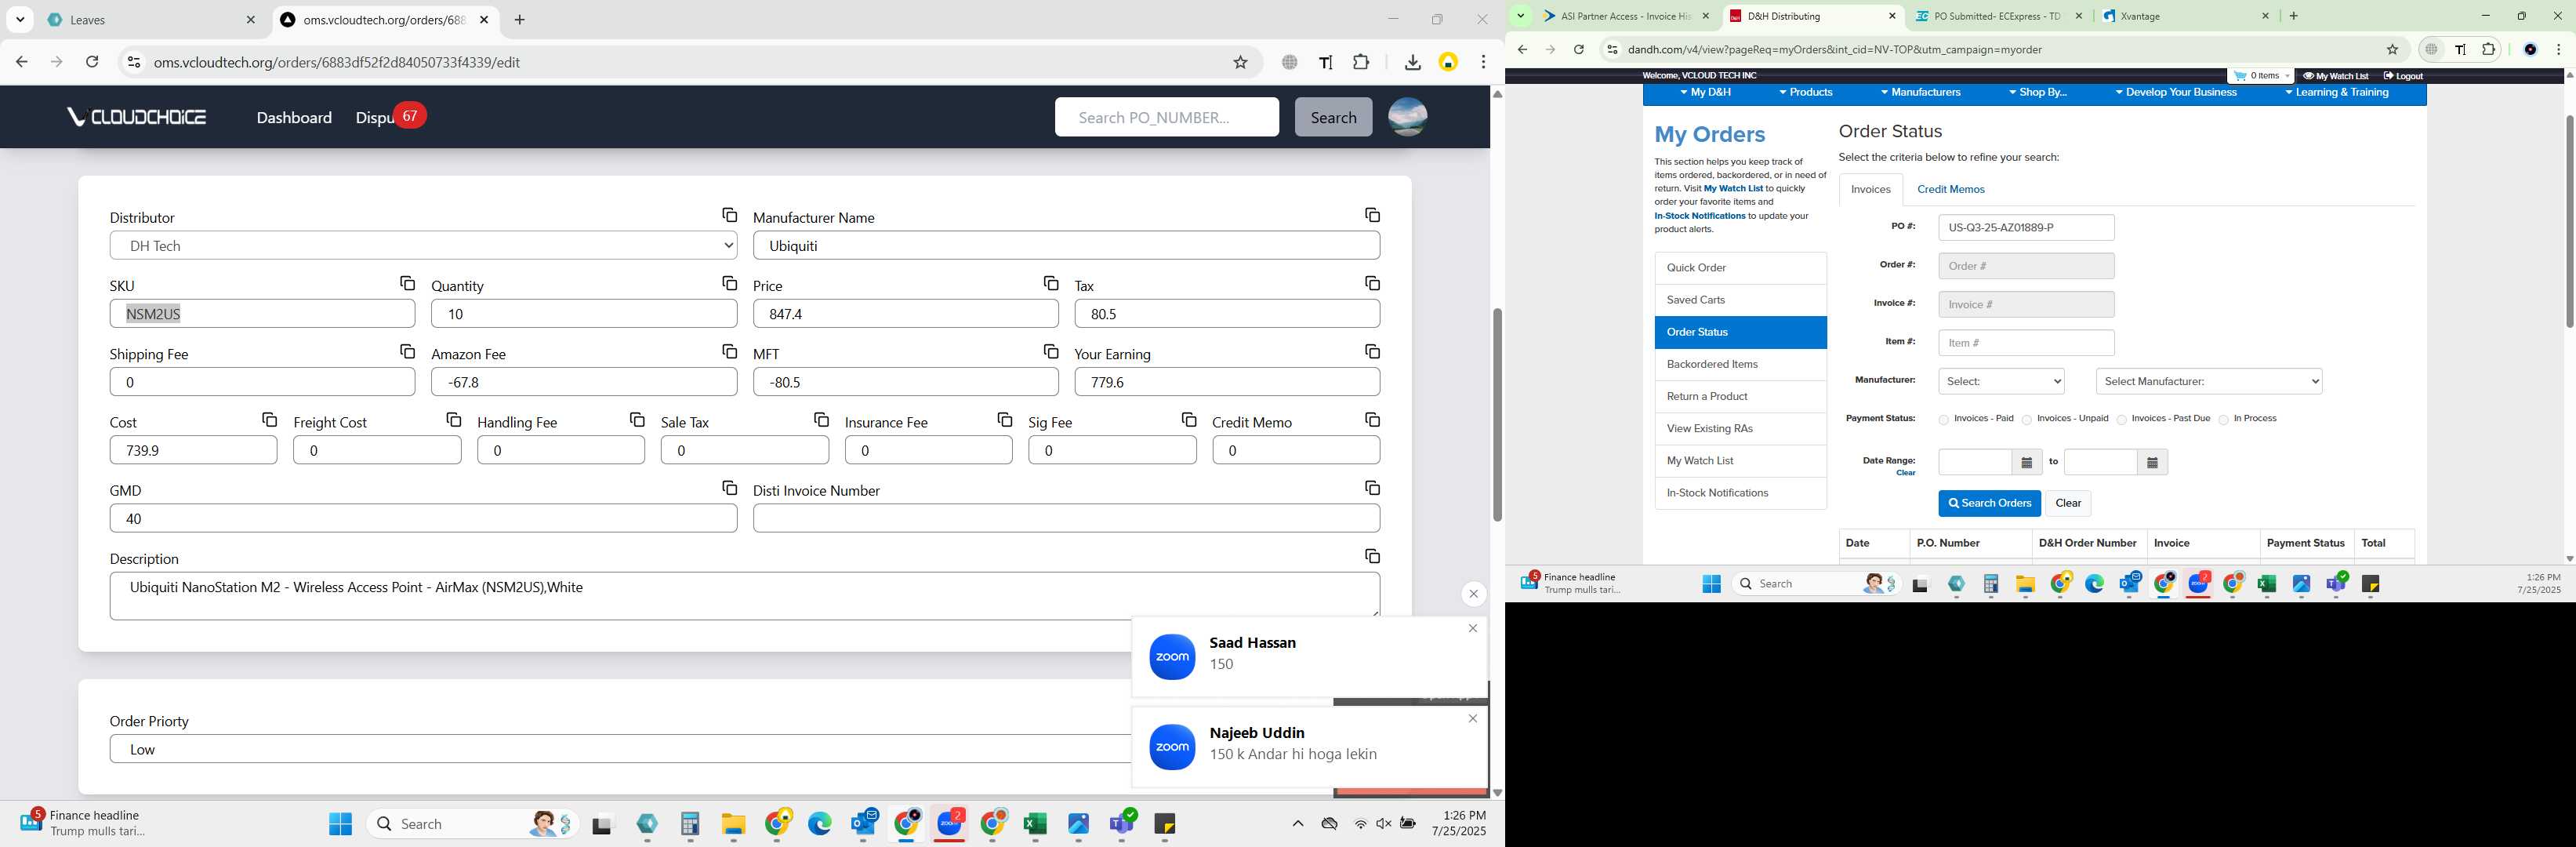Click the OMS page vertical scrollbar

point(1497,414)
